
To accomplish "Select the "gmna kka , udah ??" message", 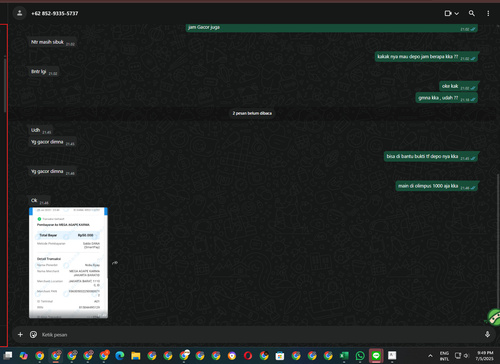I will point(447,98).
